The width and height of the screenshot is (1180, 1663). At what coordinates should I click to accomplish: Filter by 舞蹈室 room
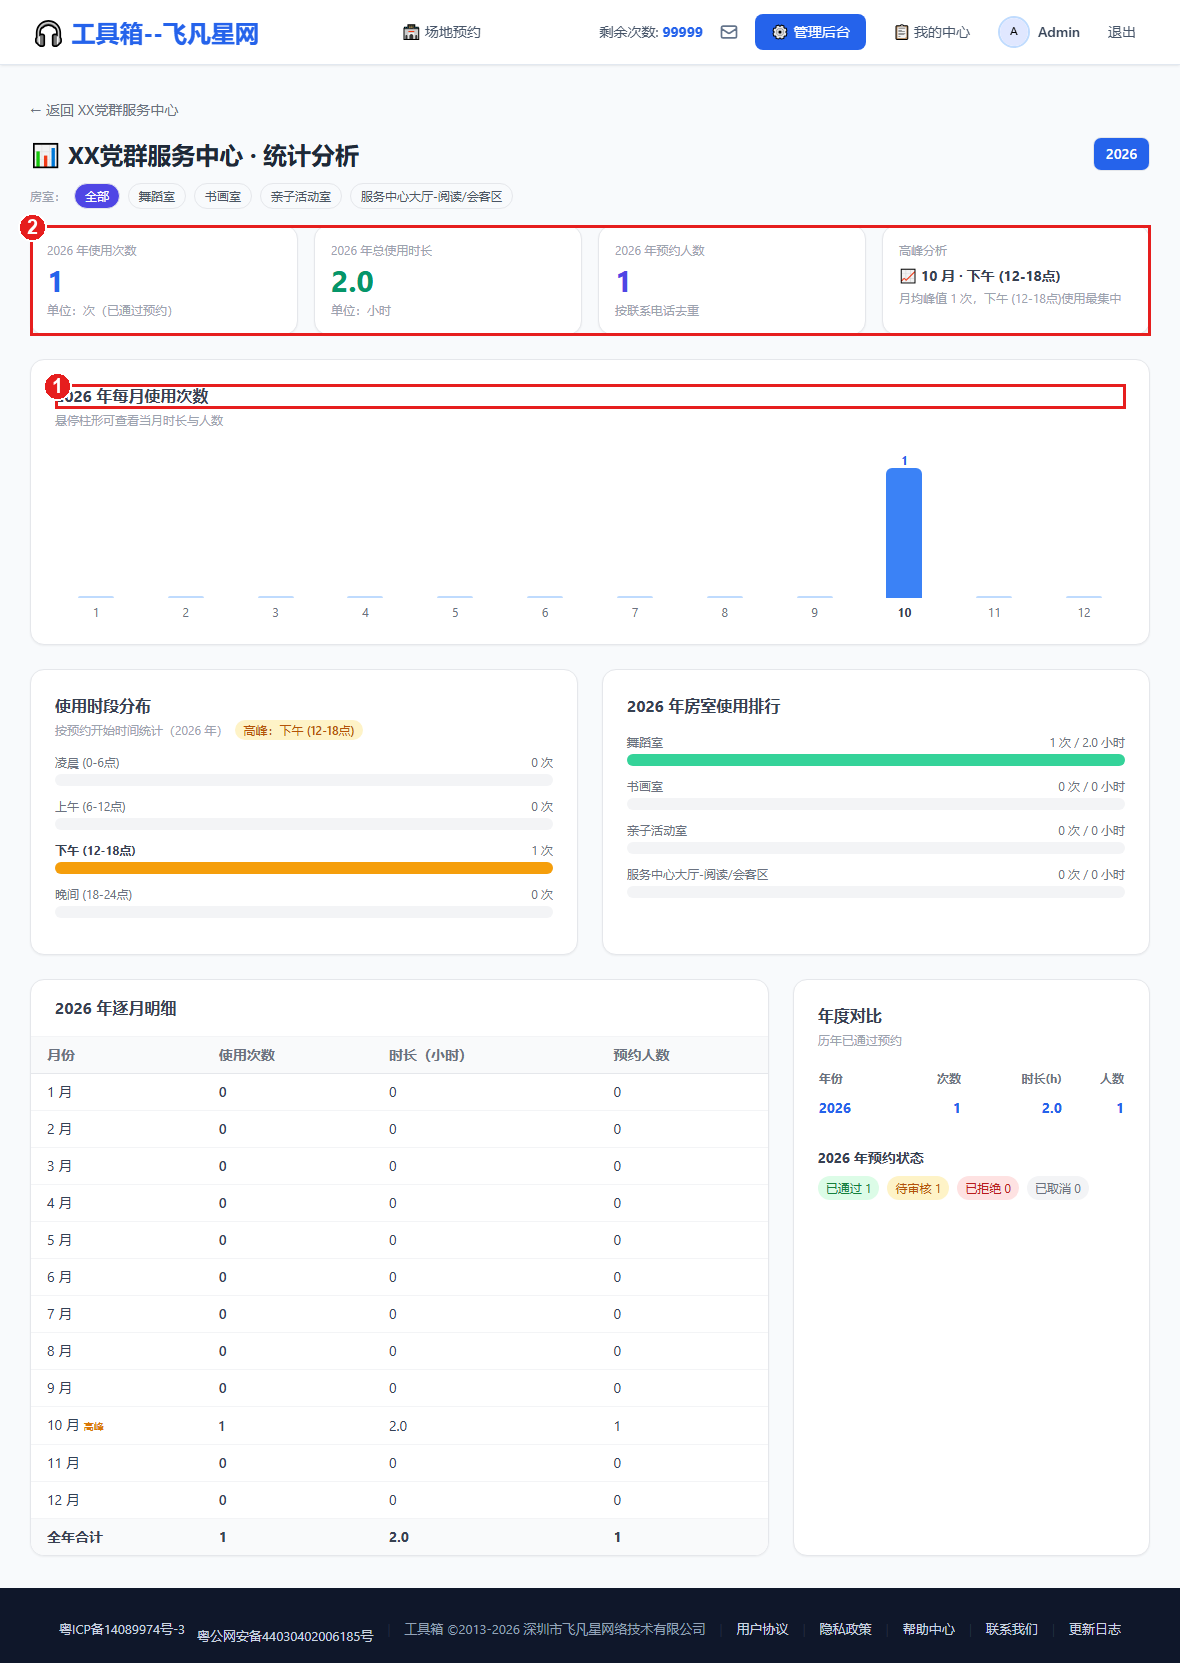(157, 197)
